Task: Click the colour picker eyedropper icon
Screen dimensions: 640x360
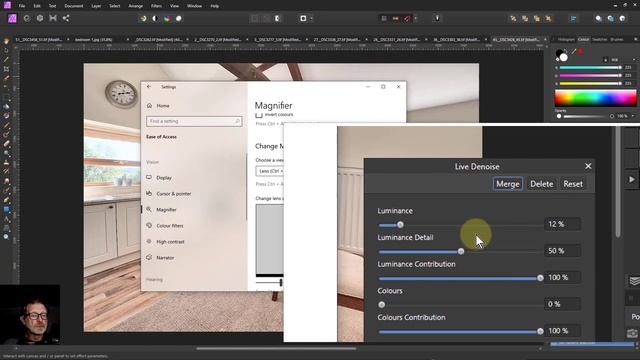Action: 573,52
